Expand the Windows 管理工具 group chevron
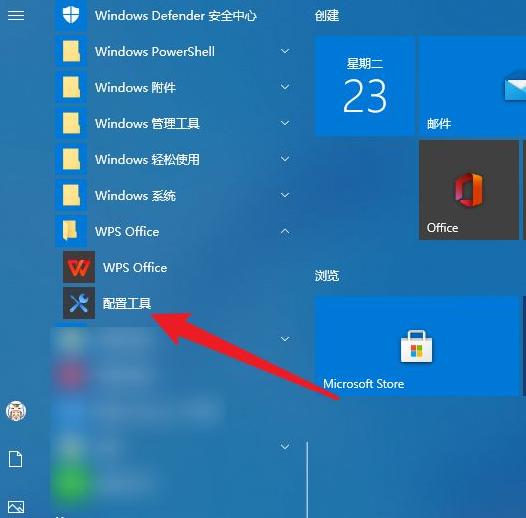Viewport: 526px width, 518px height. coord(285,123)
